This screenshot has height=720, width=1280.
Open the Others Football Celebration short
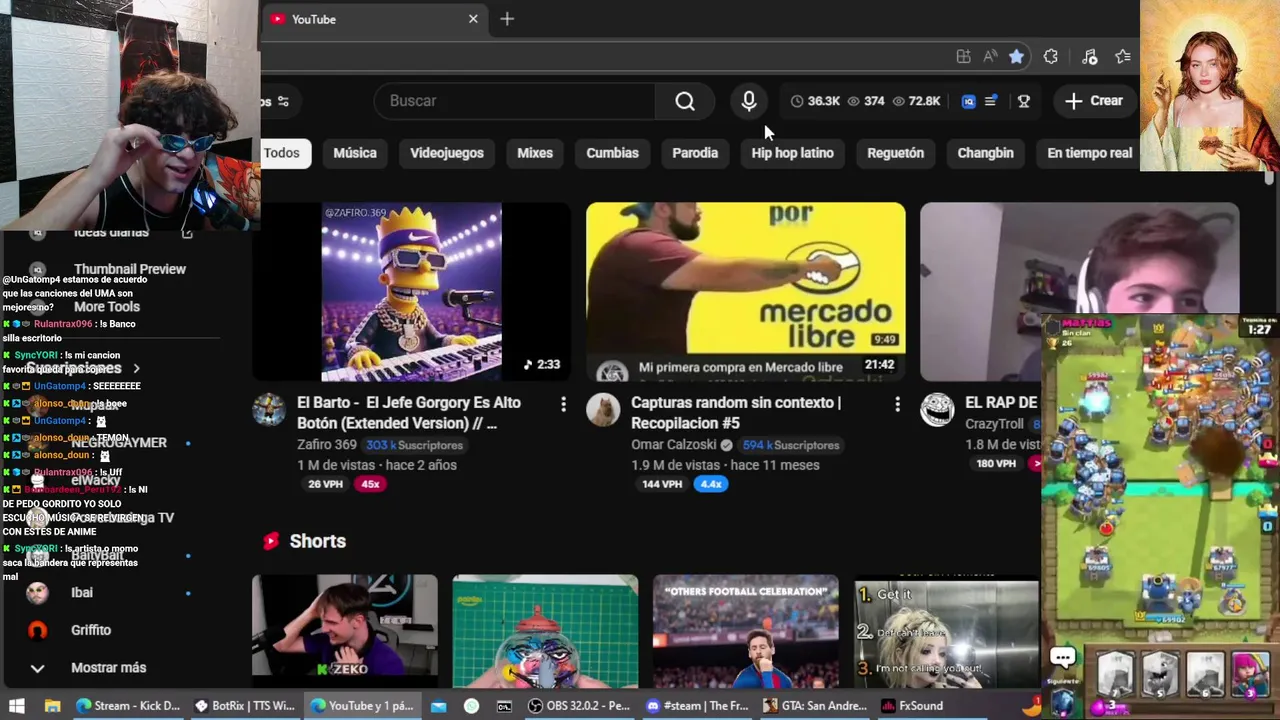click(746, 631)
